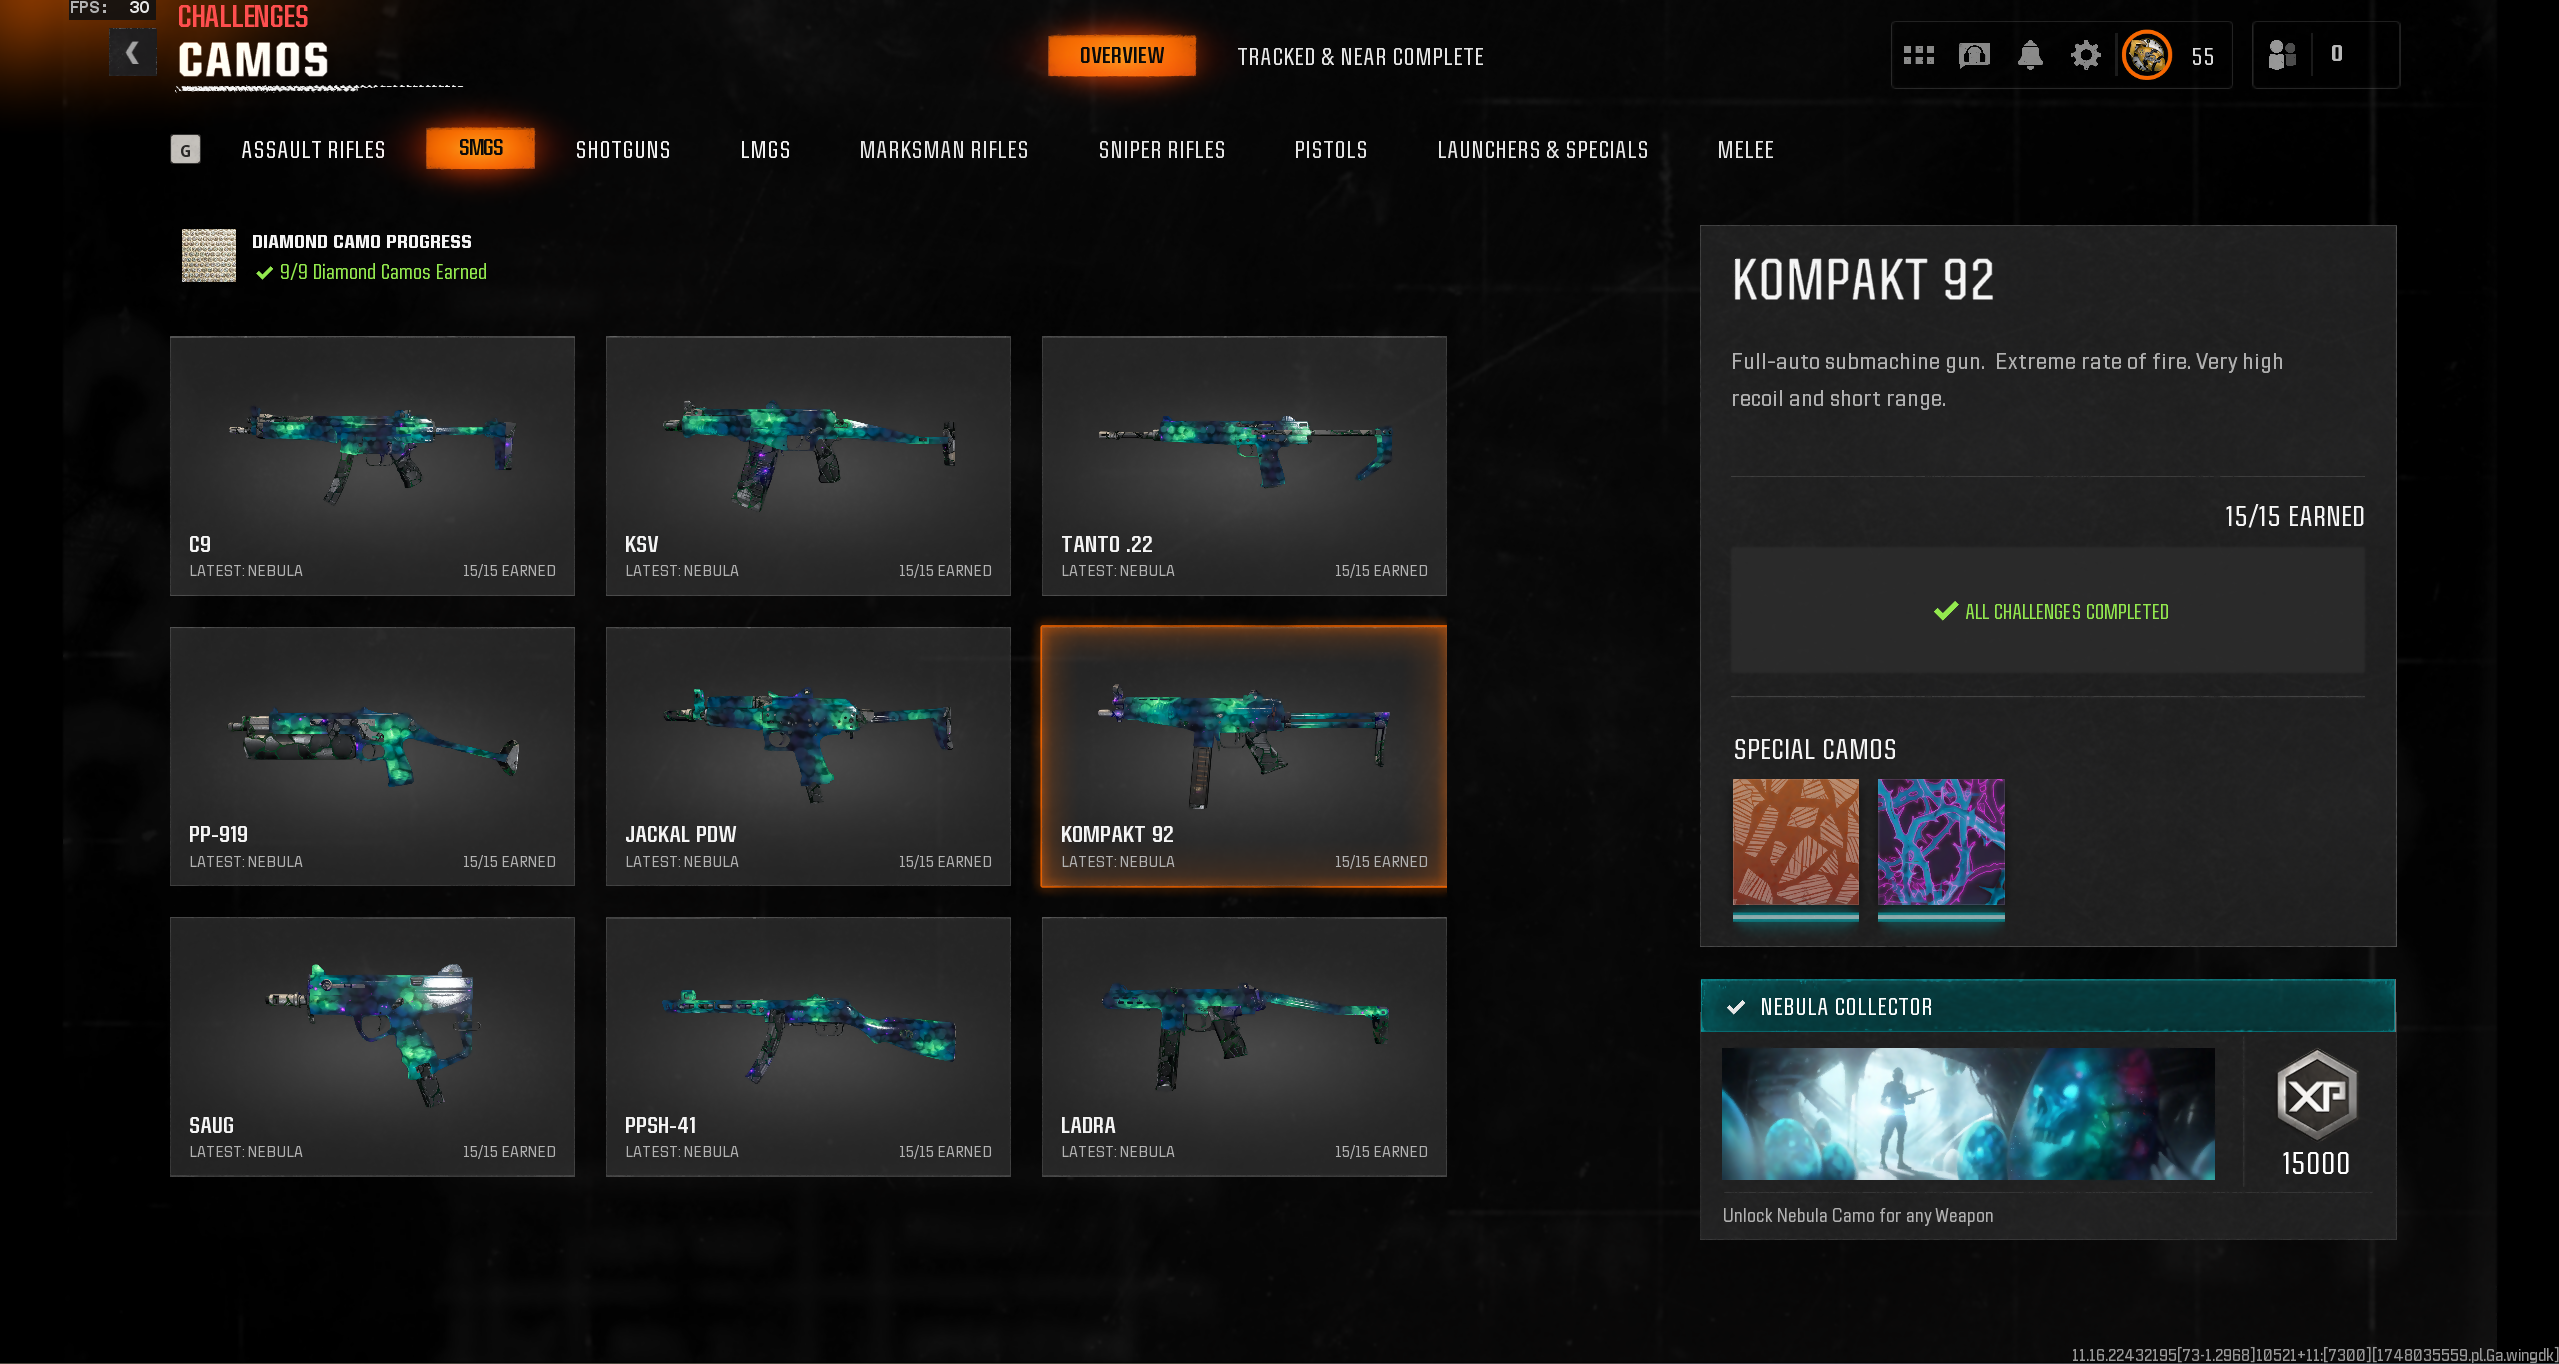This screenshot has width=2559, height=1364.
Task: Click the Diamond Camo Progress swatch
Action: (x=208, y=256)
